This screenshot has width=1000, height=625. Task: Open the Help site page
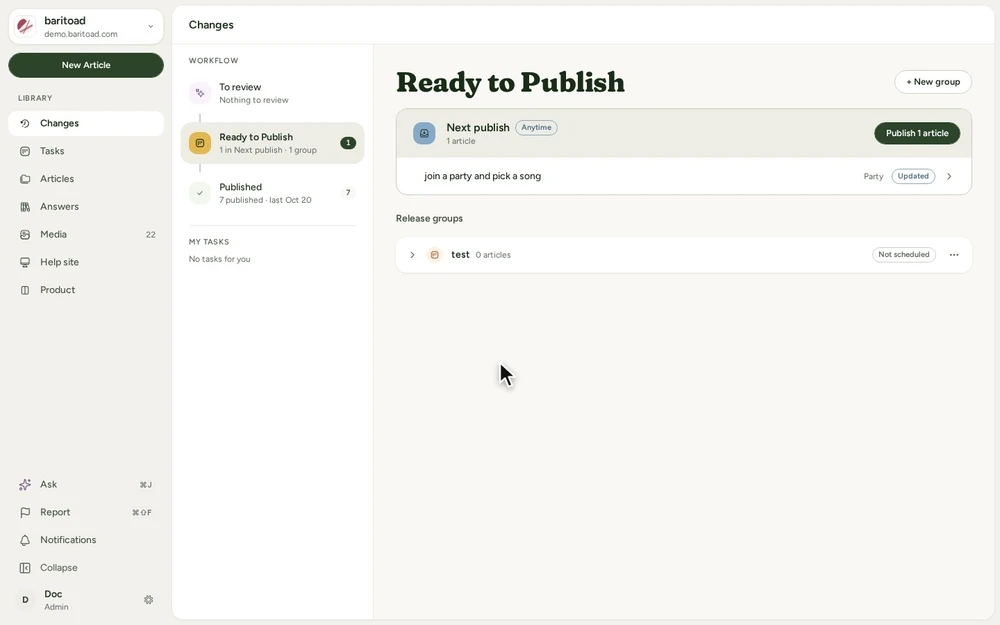click(86, 262)
